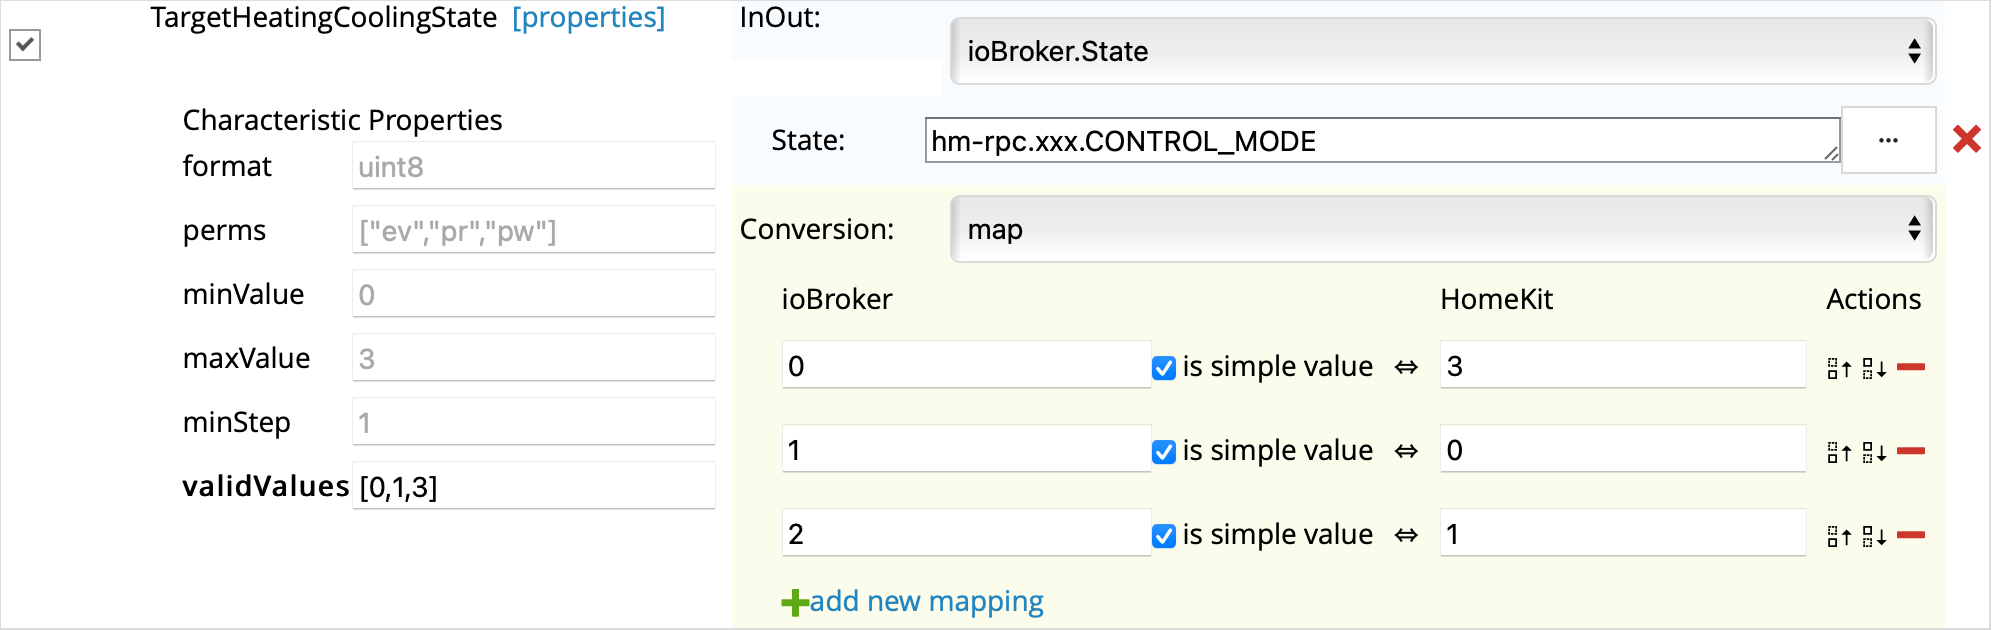Move the first mapping row up
The height and width of the screenshot is (630, 1994).
point(1839,368)
